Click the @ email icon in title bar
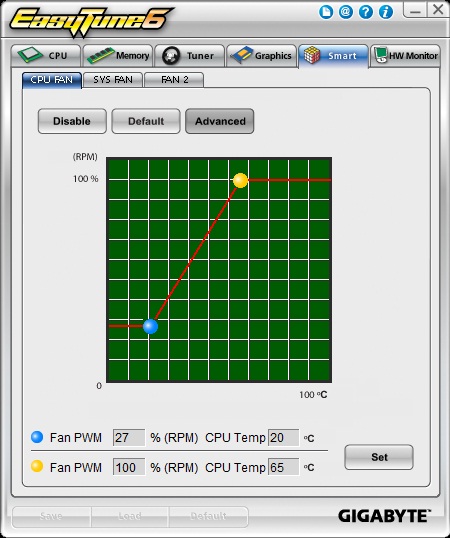 346,12
